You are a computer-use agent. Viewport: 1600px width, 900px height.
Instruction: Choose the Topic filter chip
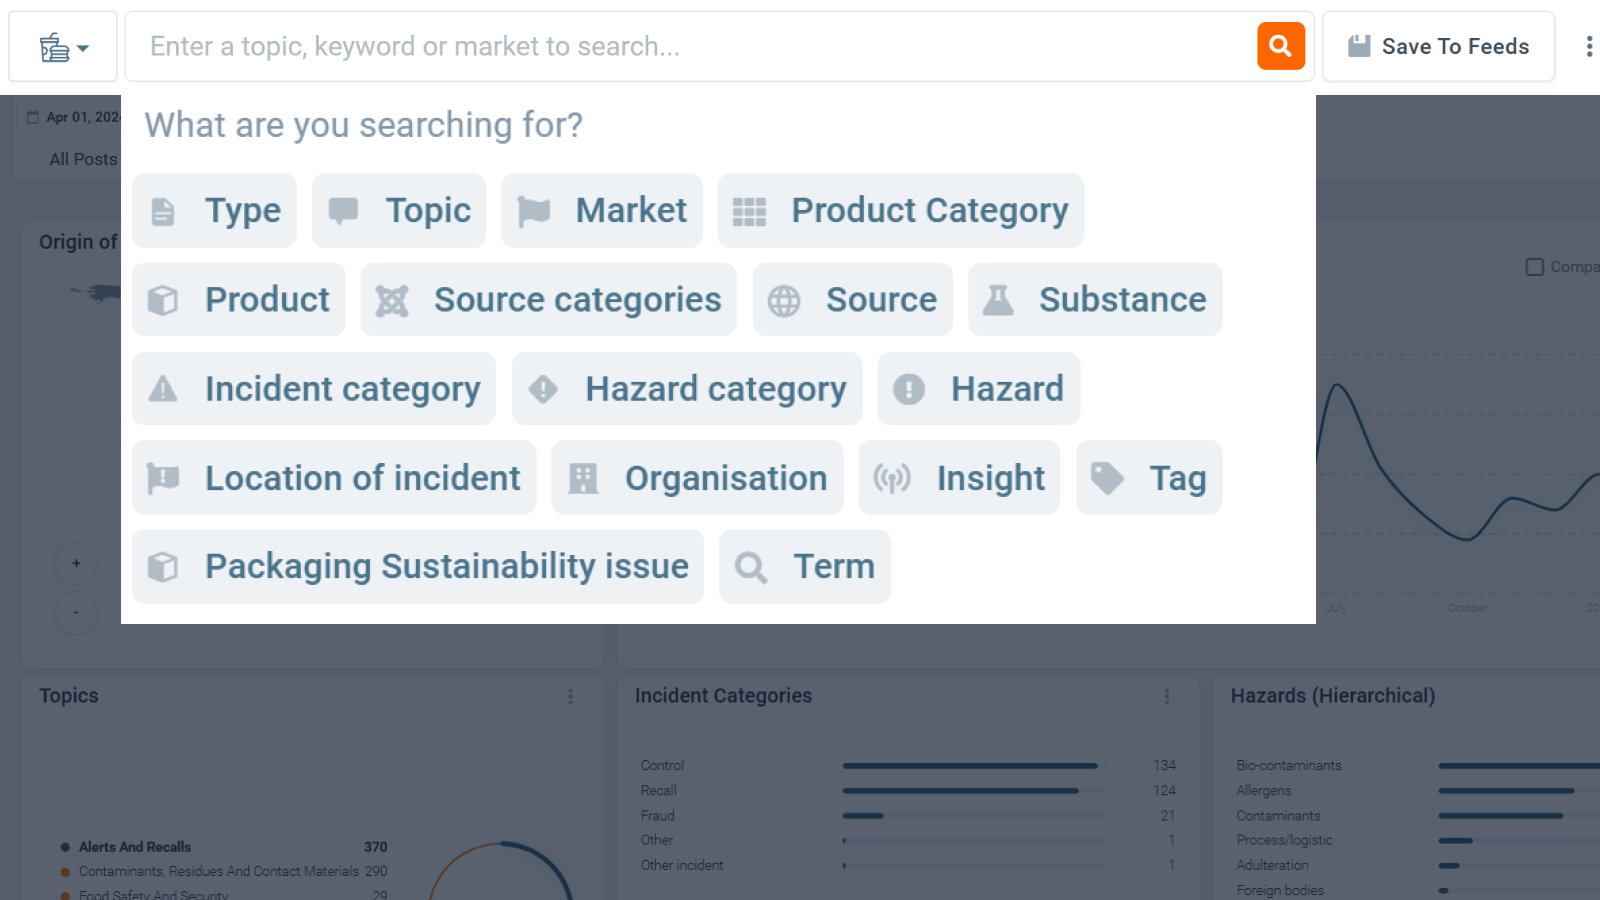click(399, 211)
